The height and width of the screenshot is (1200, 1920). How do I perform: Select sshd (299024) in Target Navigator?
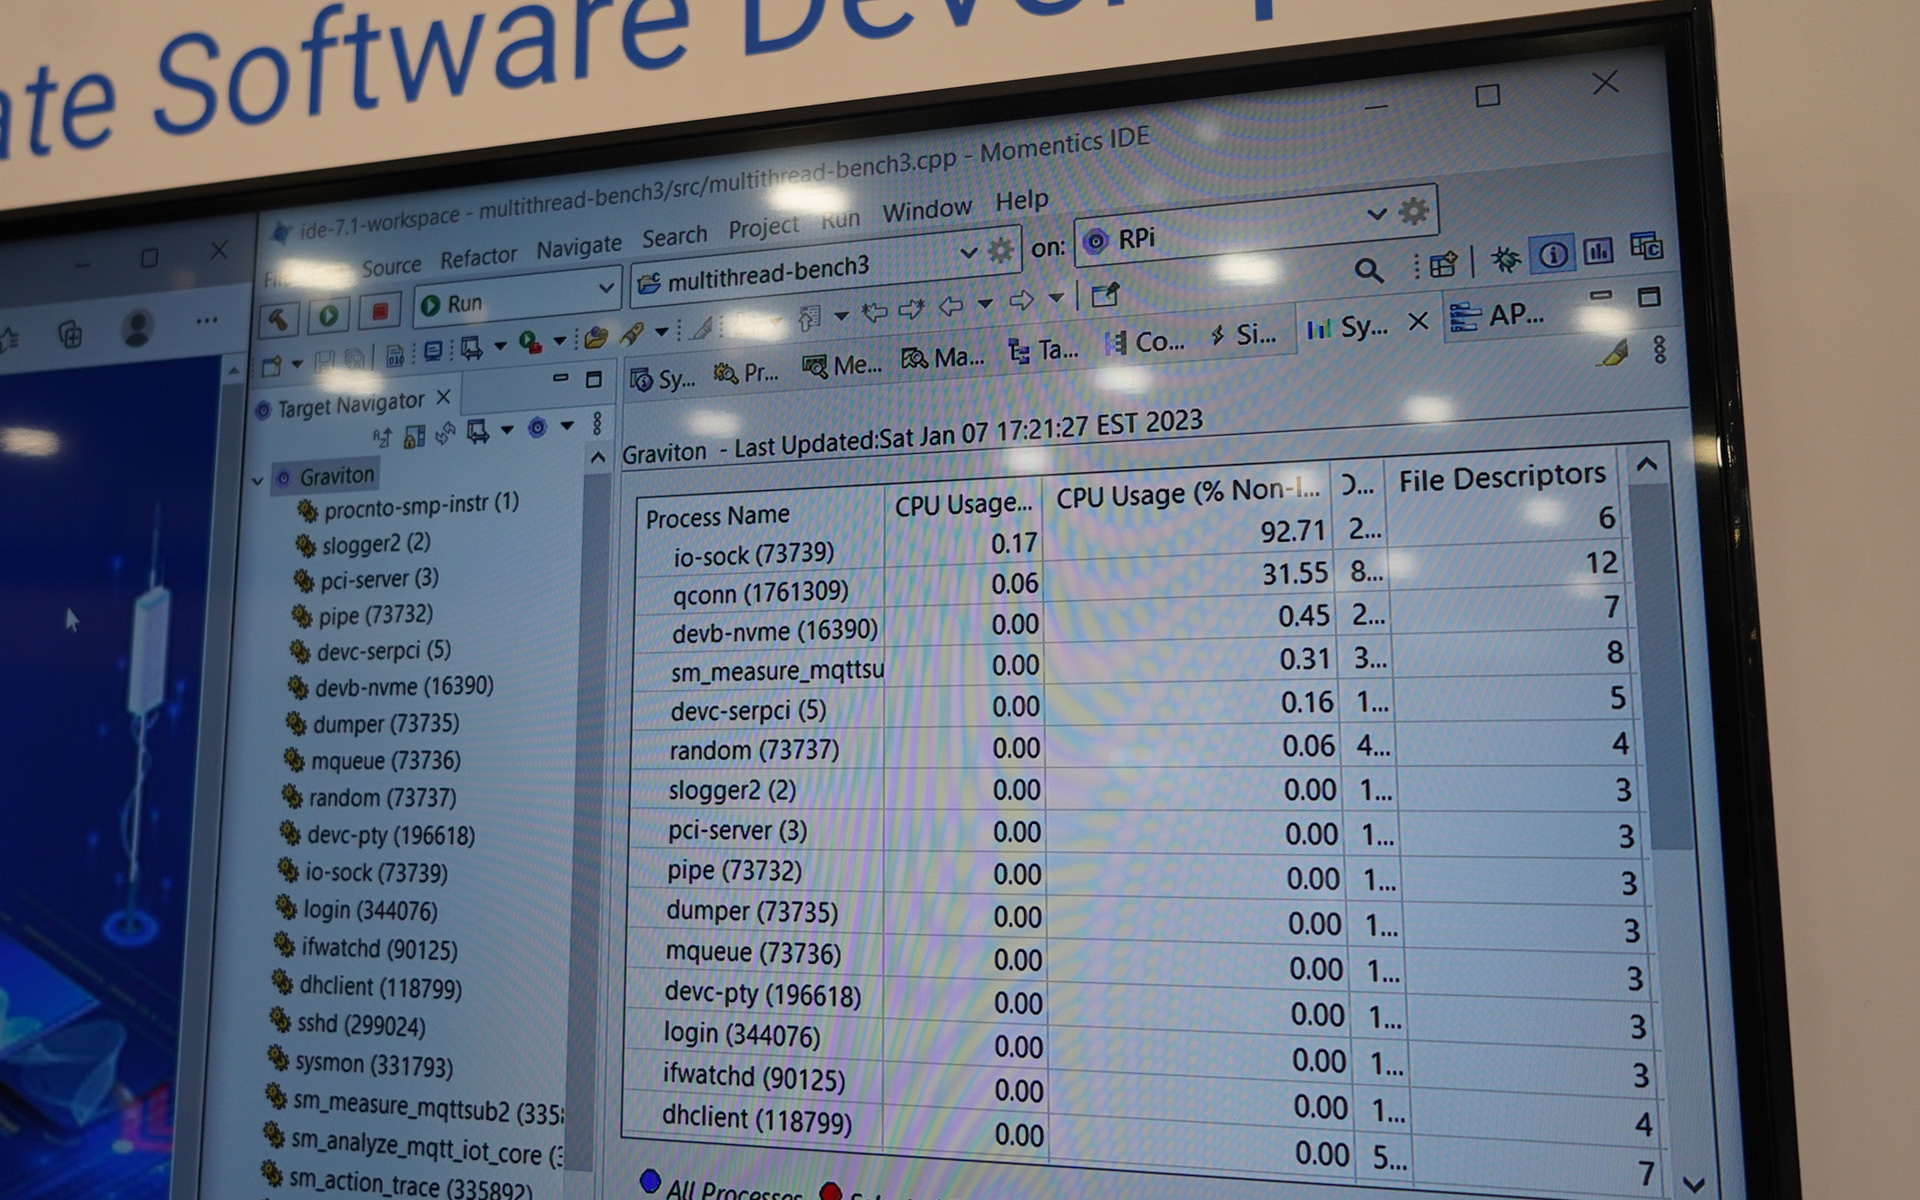click(360, 1025)
